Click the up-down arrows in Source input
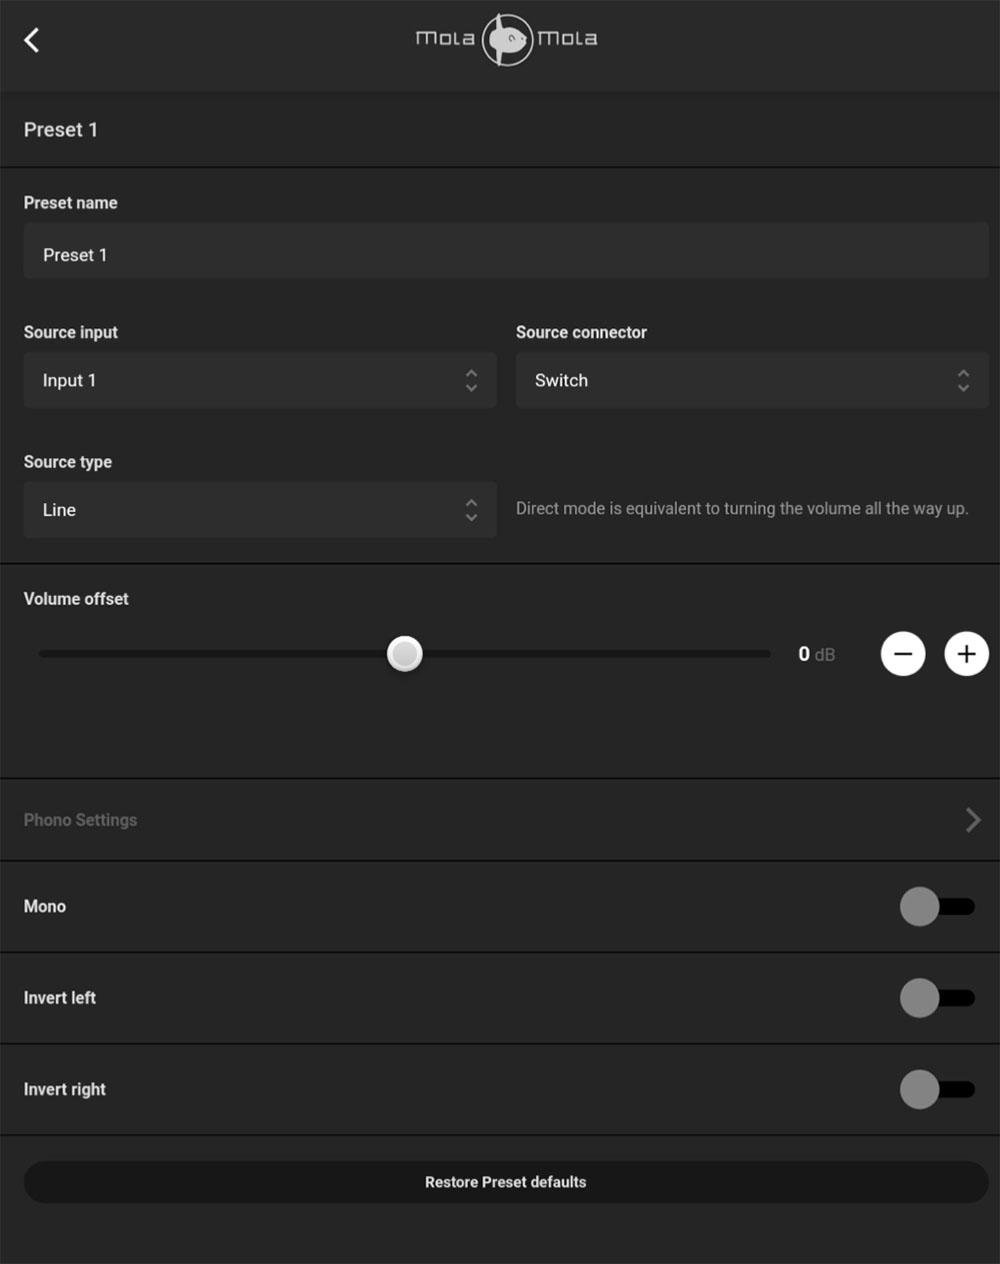 pos(471,380)
